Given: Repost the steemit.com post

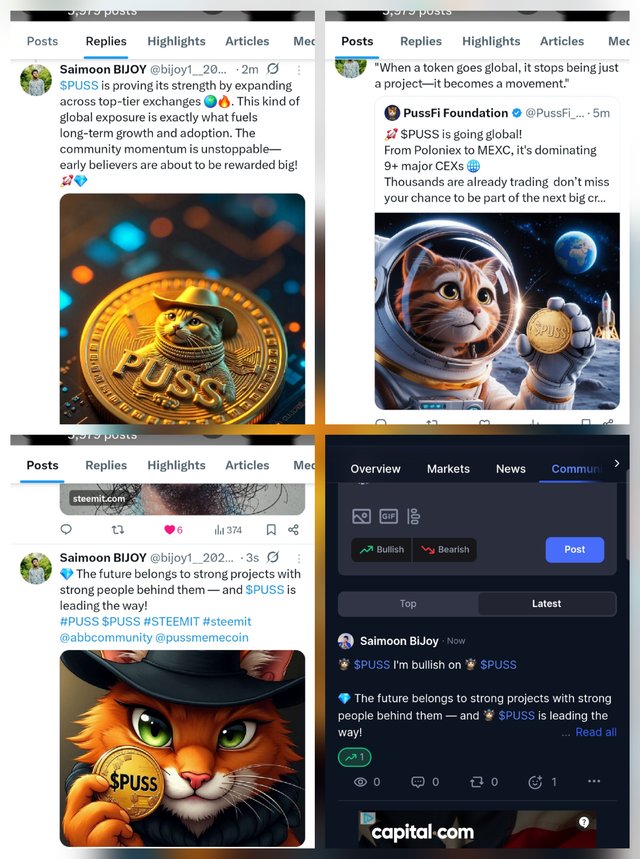Looking at the screenshot, I should (x=117, y=530).
